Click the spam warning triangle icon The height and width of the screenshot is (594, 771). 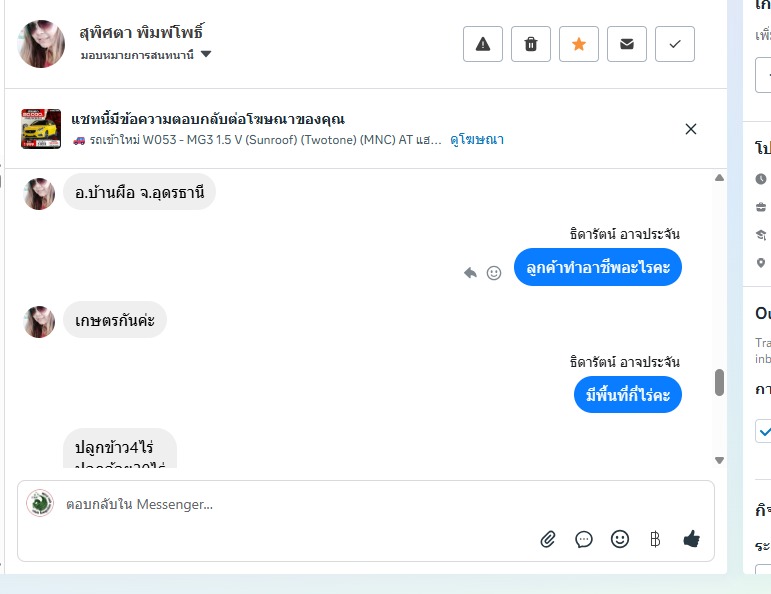tap(483, 44)
